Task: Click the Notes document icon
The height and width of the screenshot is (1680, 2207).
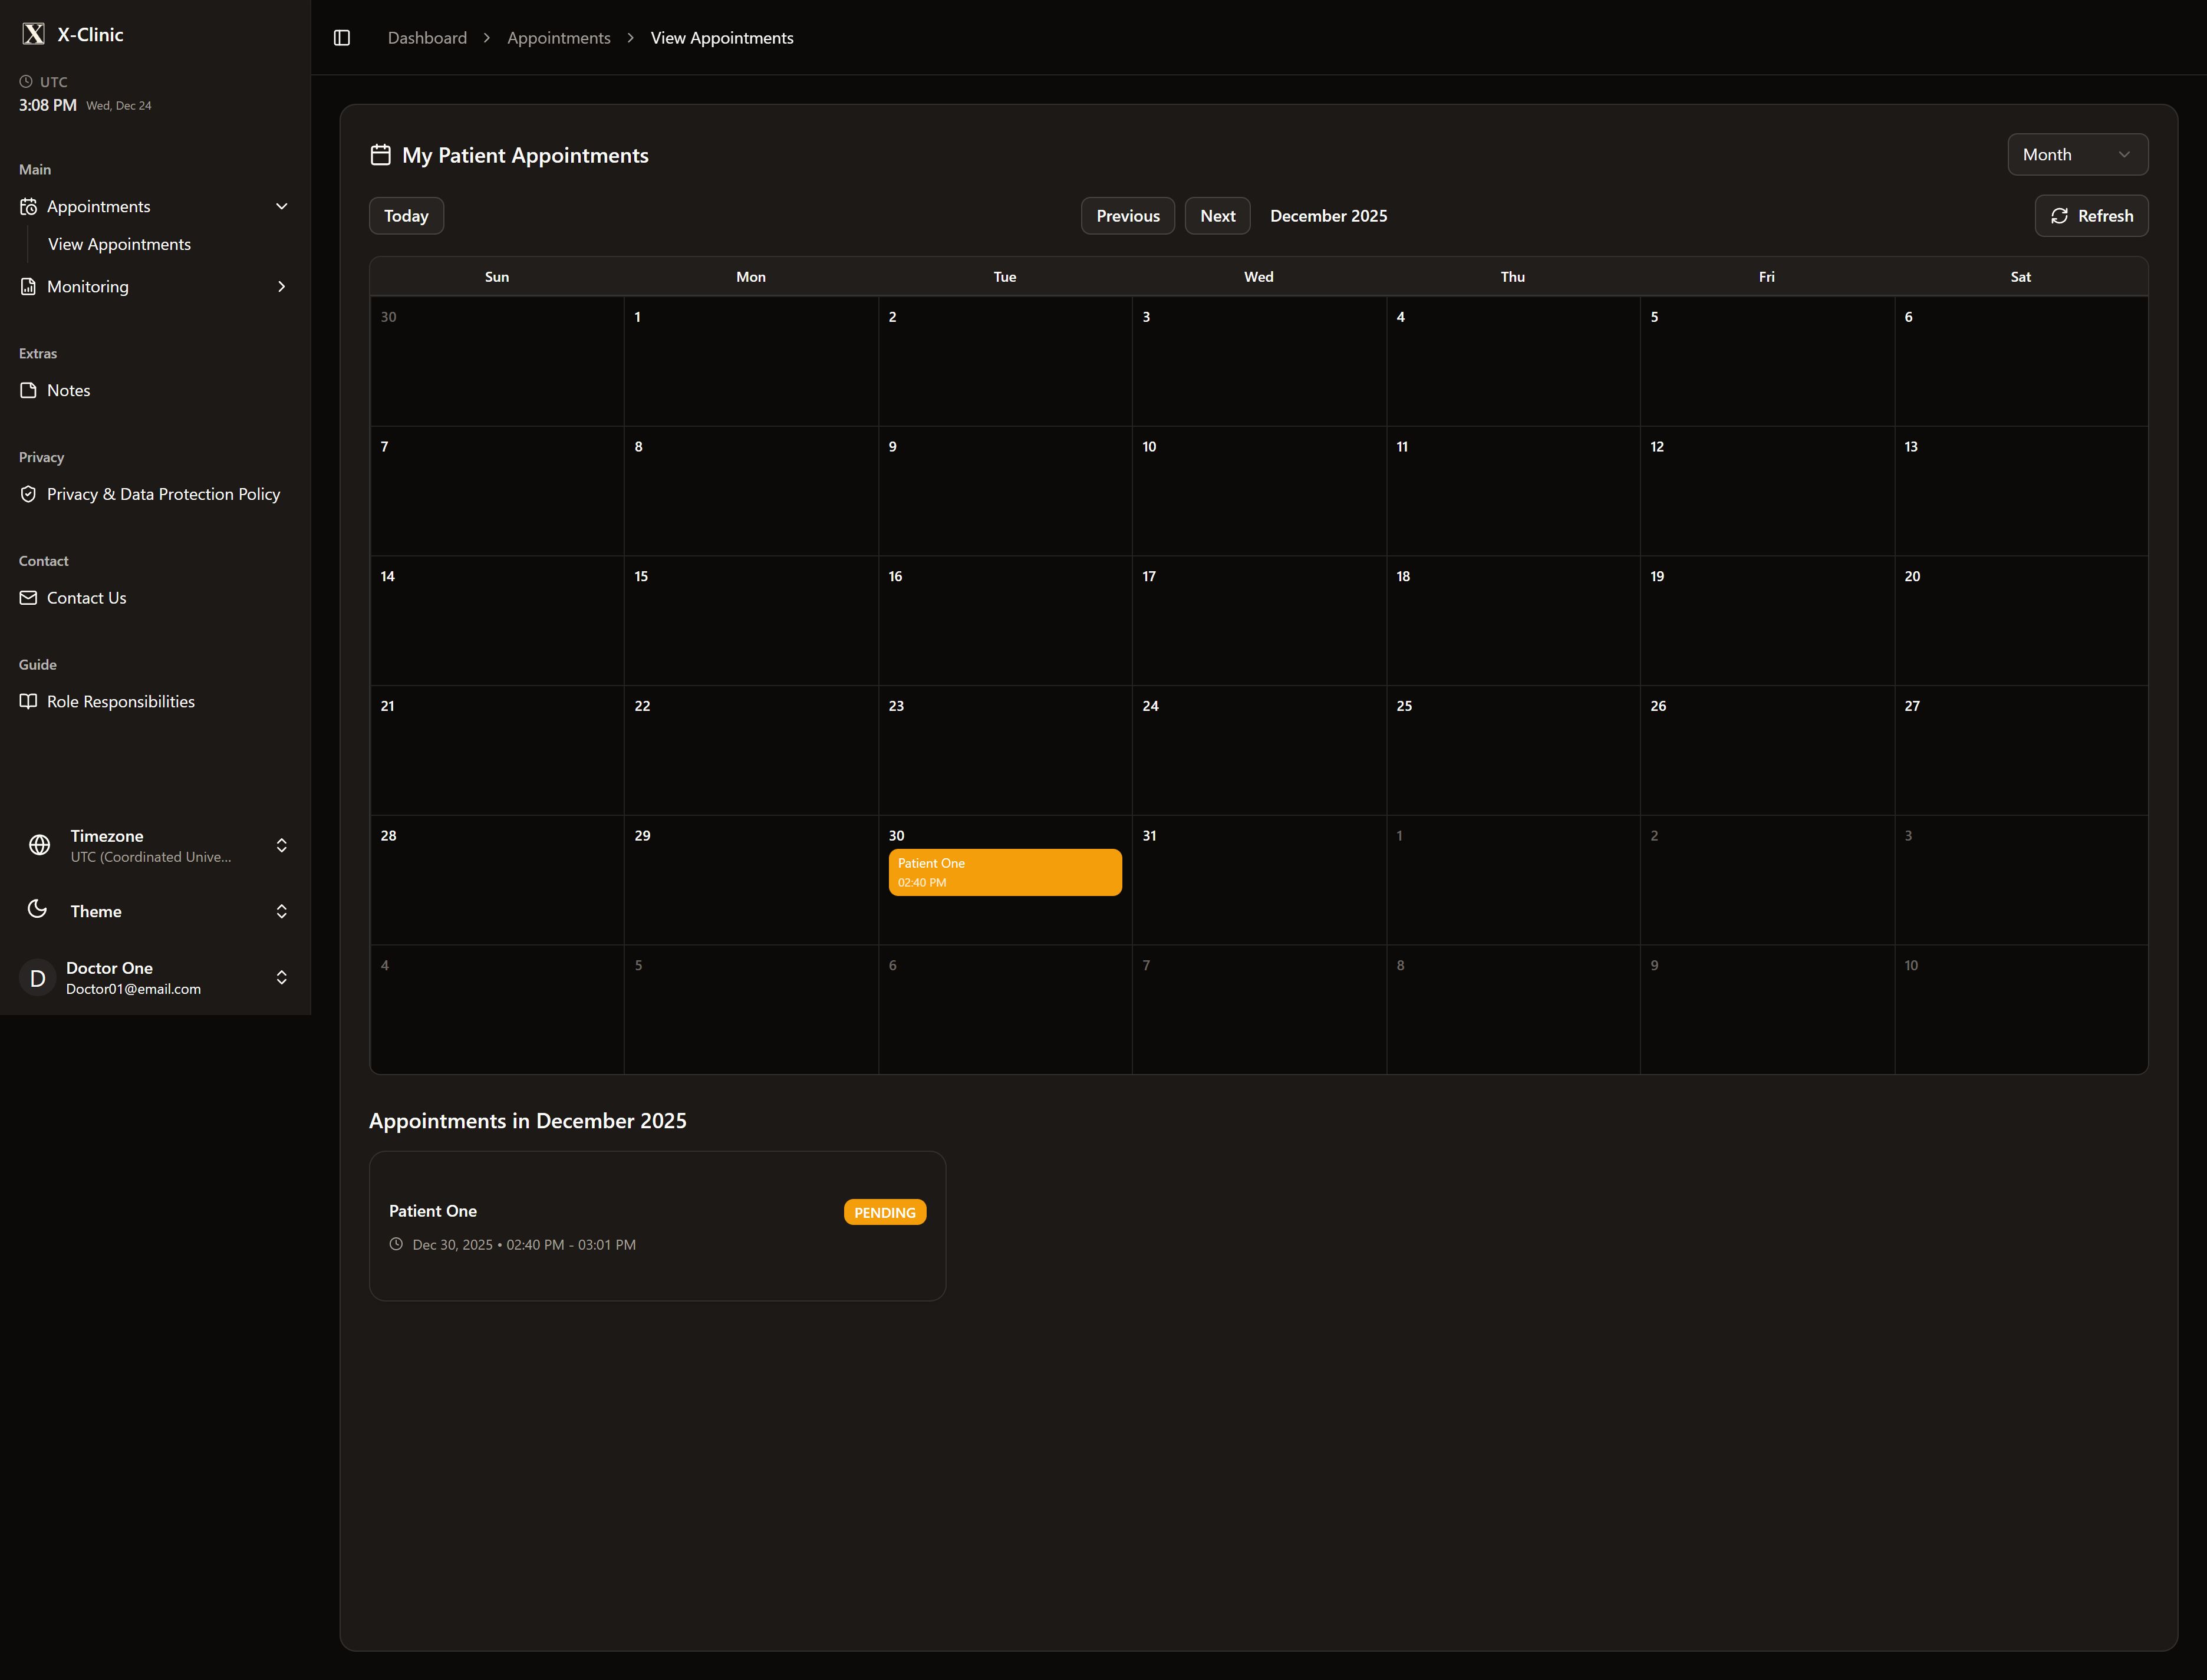Action: [x=28, y=390]
